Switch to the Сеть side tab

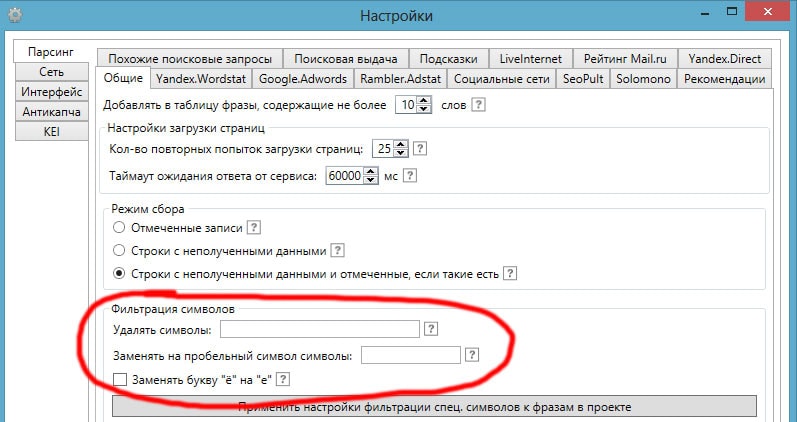52,72
